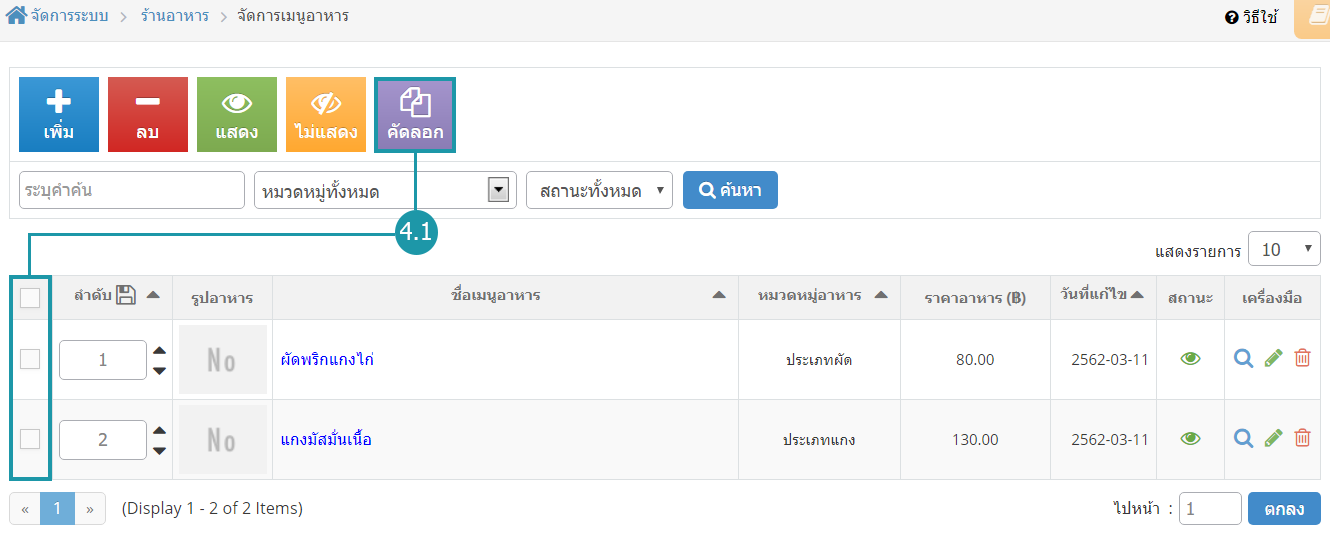Screen dimensions: 1330x533
Task: Tick the checkbox for row 1
Action: [30, 358]
